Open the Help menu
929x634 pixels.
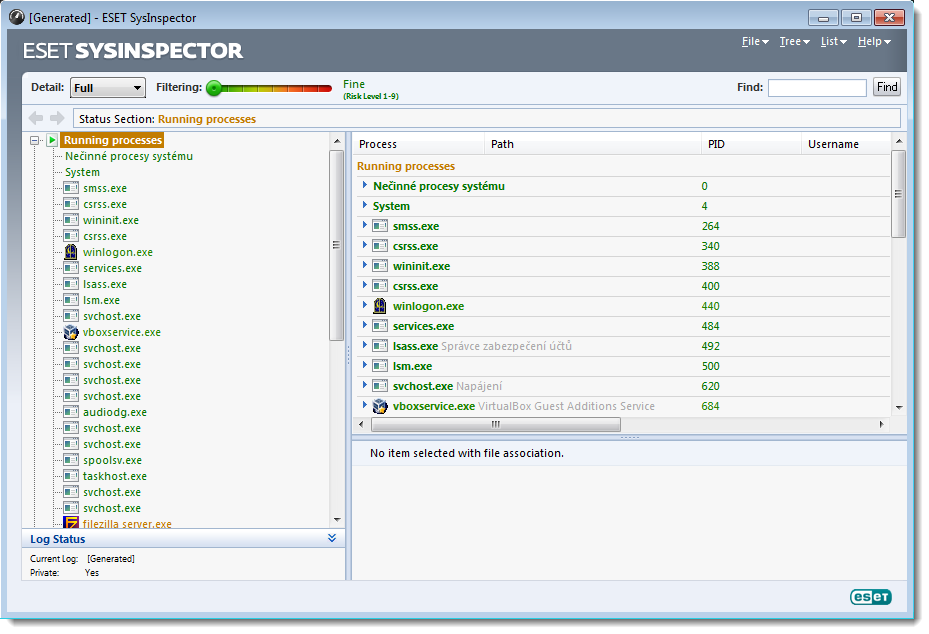click(874, 41)
